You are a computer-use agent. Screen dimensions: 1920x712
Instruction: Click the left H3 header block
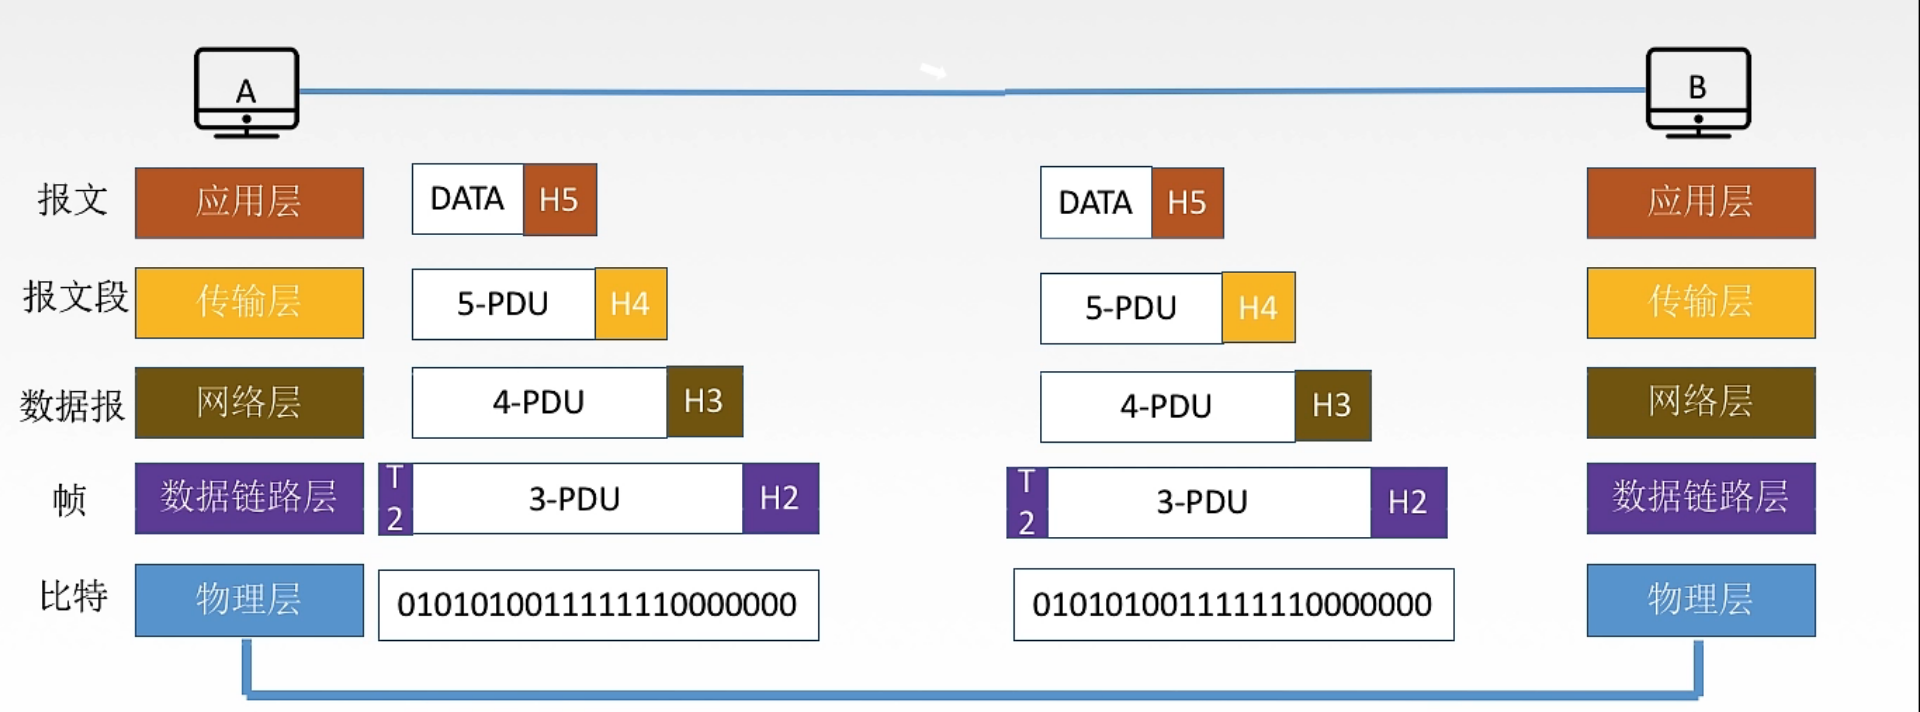coord(704,402)
